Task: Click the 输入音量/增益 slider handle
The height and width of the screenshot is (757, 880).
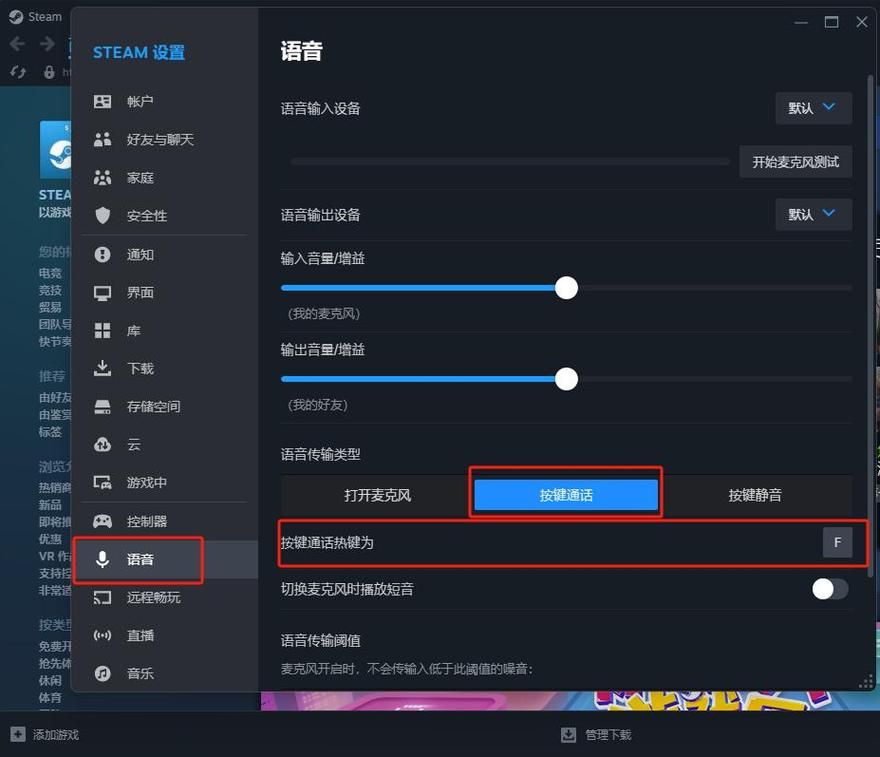Action: click(566, 288)
